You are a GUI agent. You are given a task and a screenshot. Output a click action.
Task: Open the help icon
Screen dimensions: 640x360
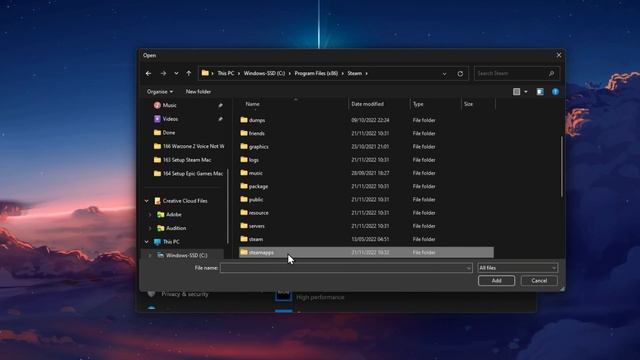pyautogui.click(x=556, y=92)
